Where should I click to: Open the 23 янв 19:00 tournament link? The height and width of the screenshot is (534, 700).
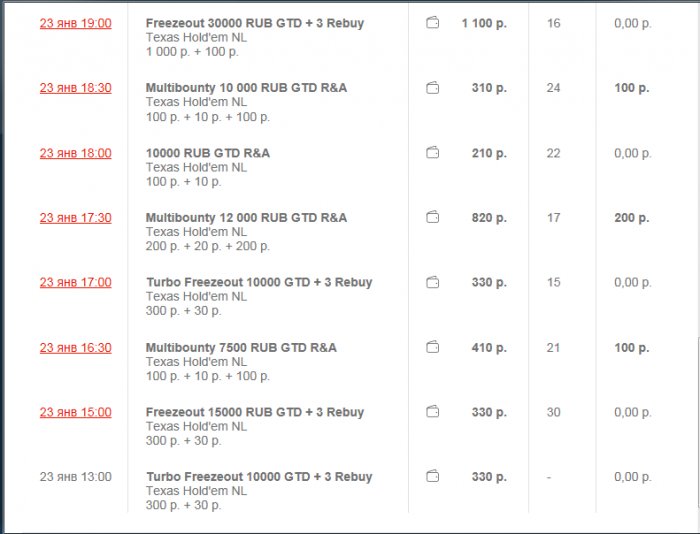[76, 23]
